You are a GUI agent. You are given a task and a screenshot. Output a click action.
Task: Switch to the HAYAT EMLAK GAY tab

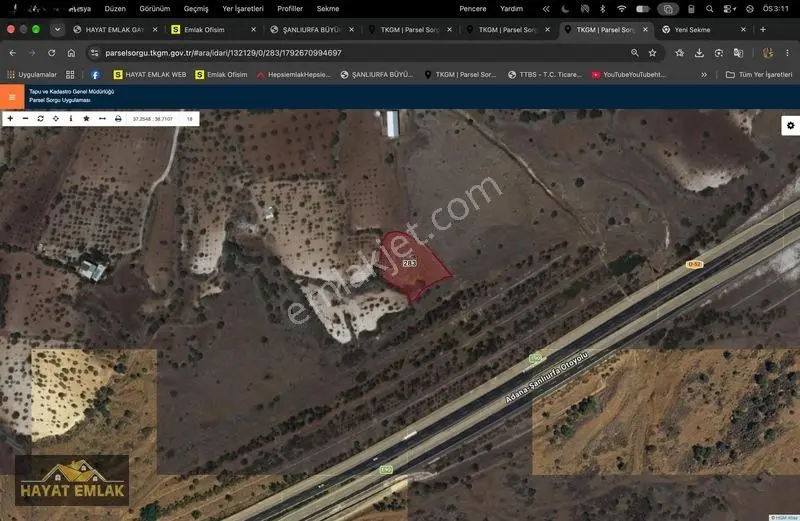coord(115,30)
